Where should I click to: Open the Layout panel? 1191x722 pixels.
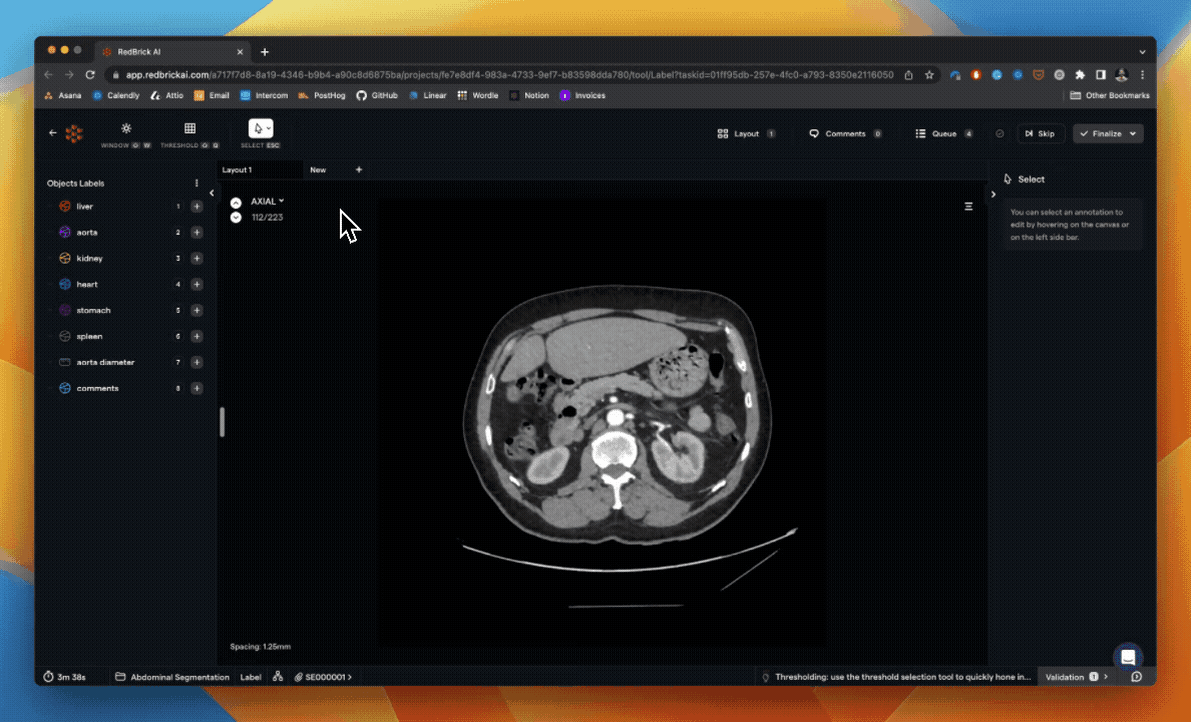click(x=746, y=134)
